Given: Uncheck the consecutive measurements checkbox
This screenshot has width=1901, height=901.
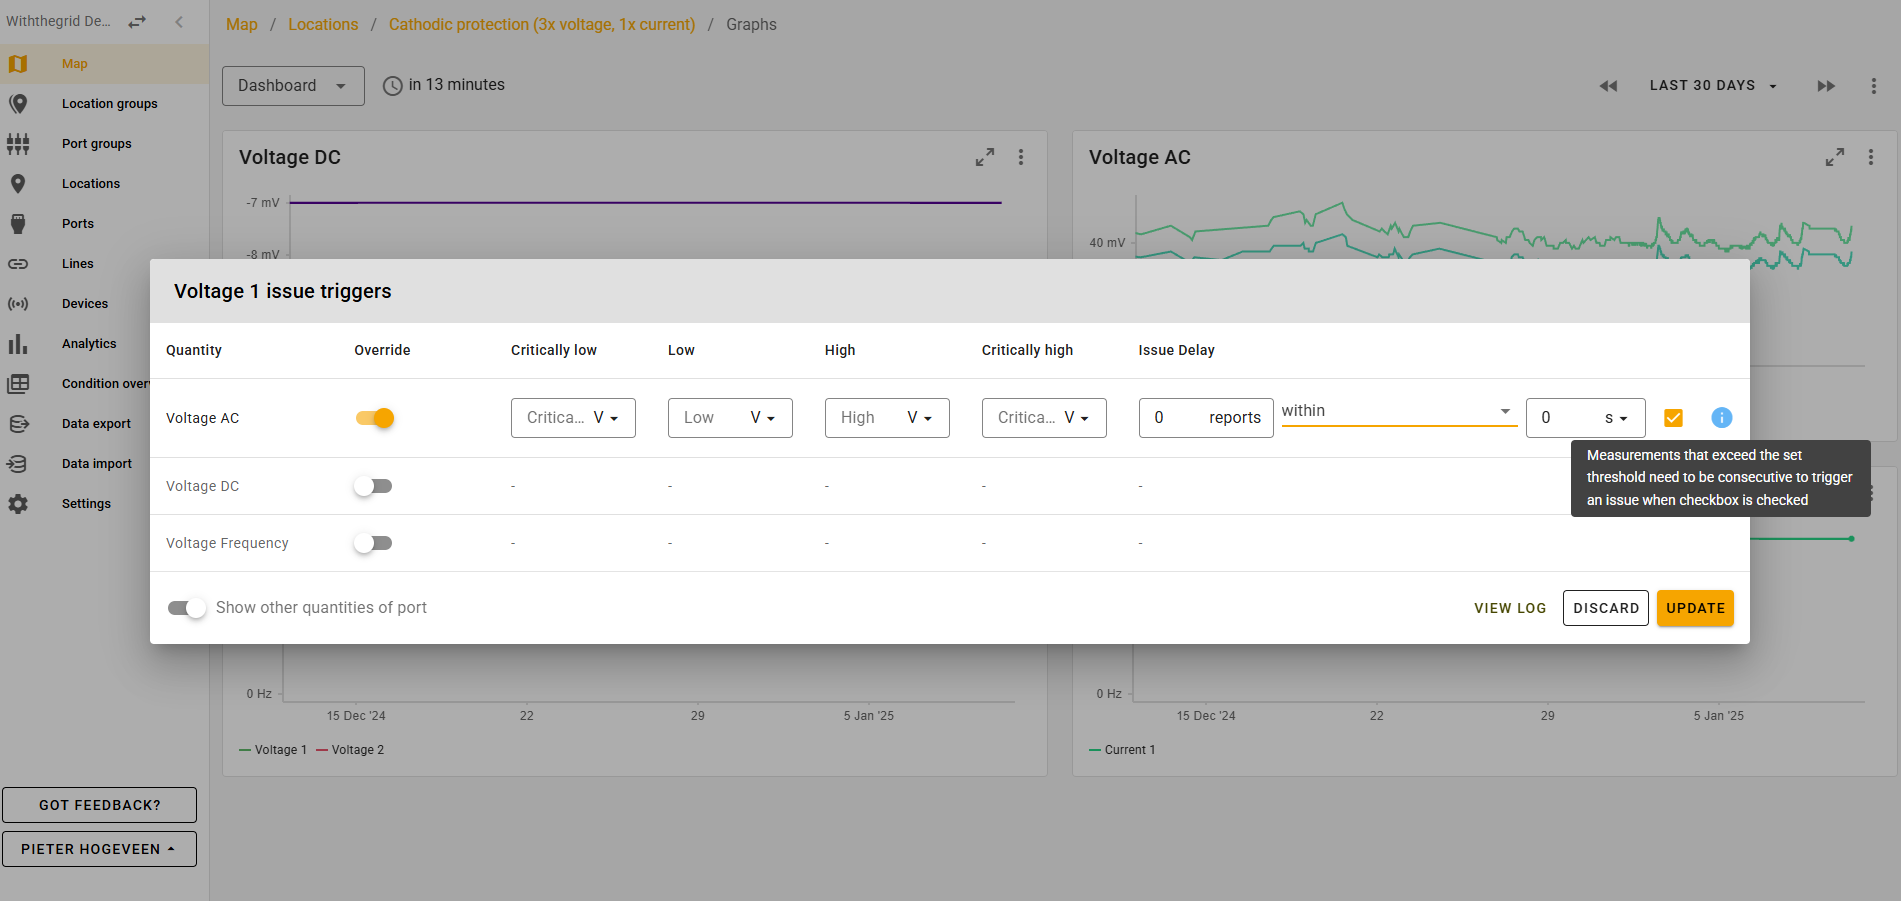Looking at the screenshot, I should pos(1673,418).
